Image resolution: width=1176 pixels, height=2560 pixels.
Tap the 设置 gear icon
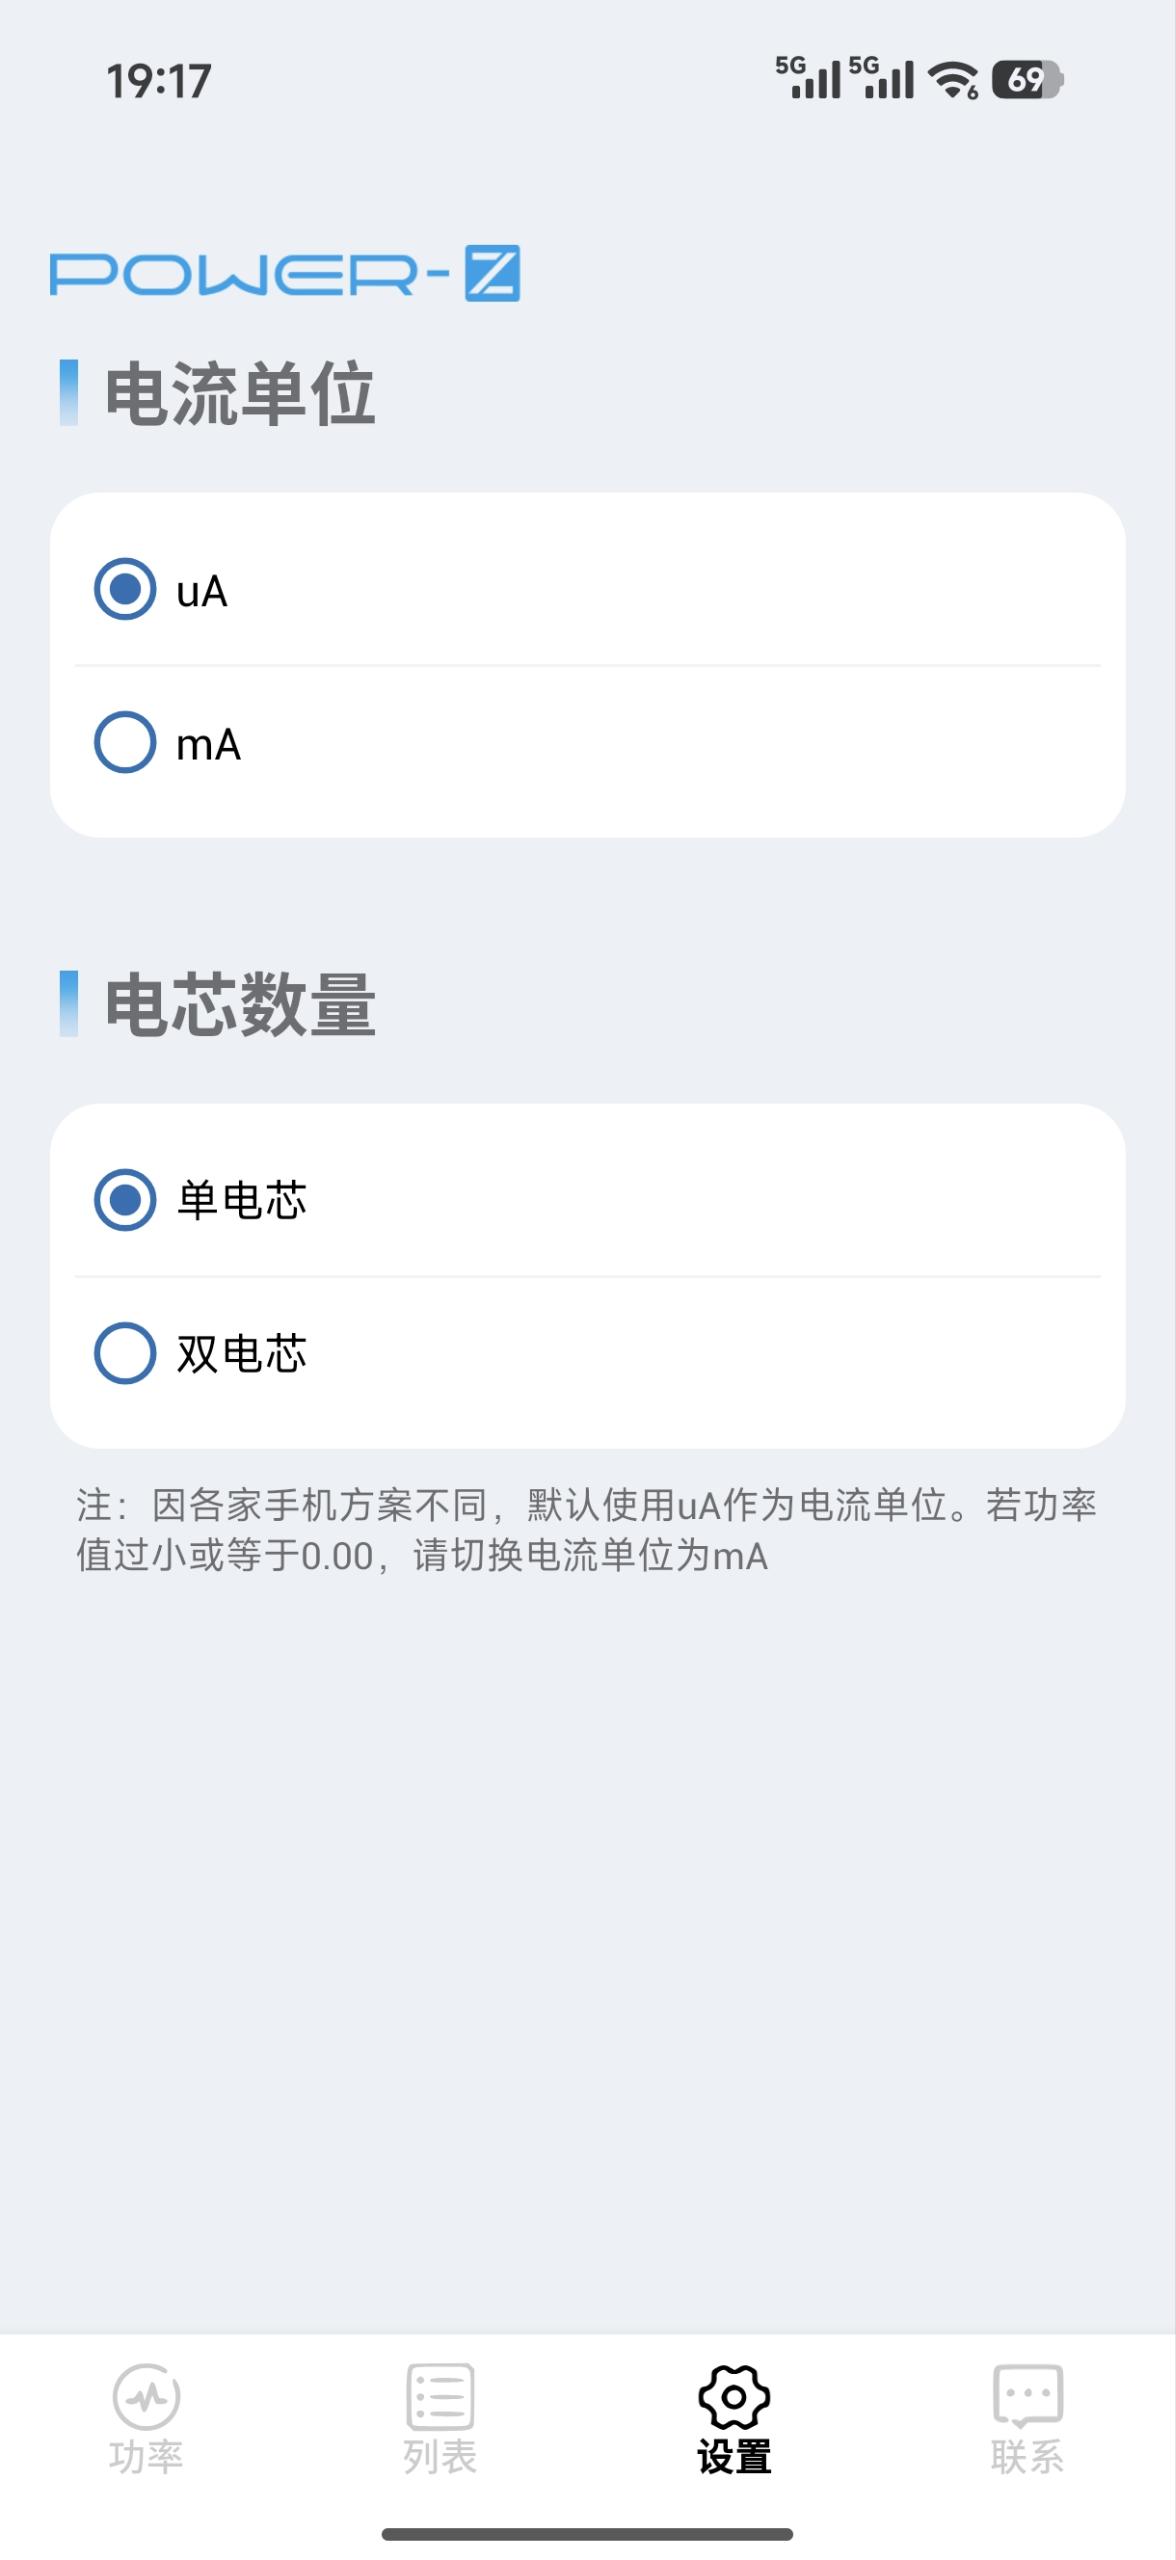point(734,2396)
